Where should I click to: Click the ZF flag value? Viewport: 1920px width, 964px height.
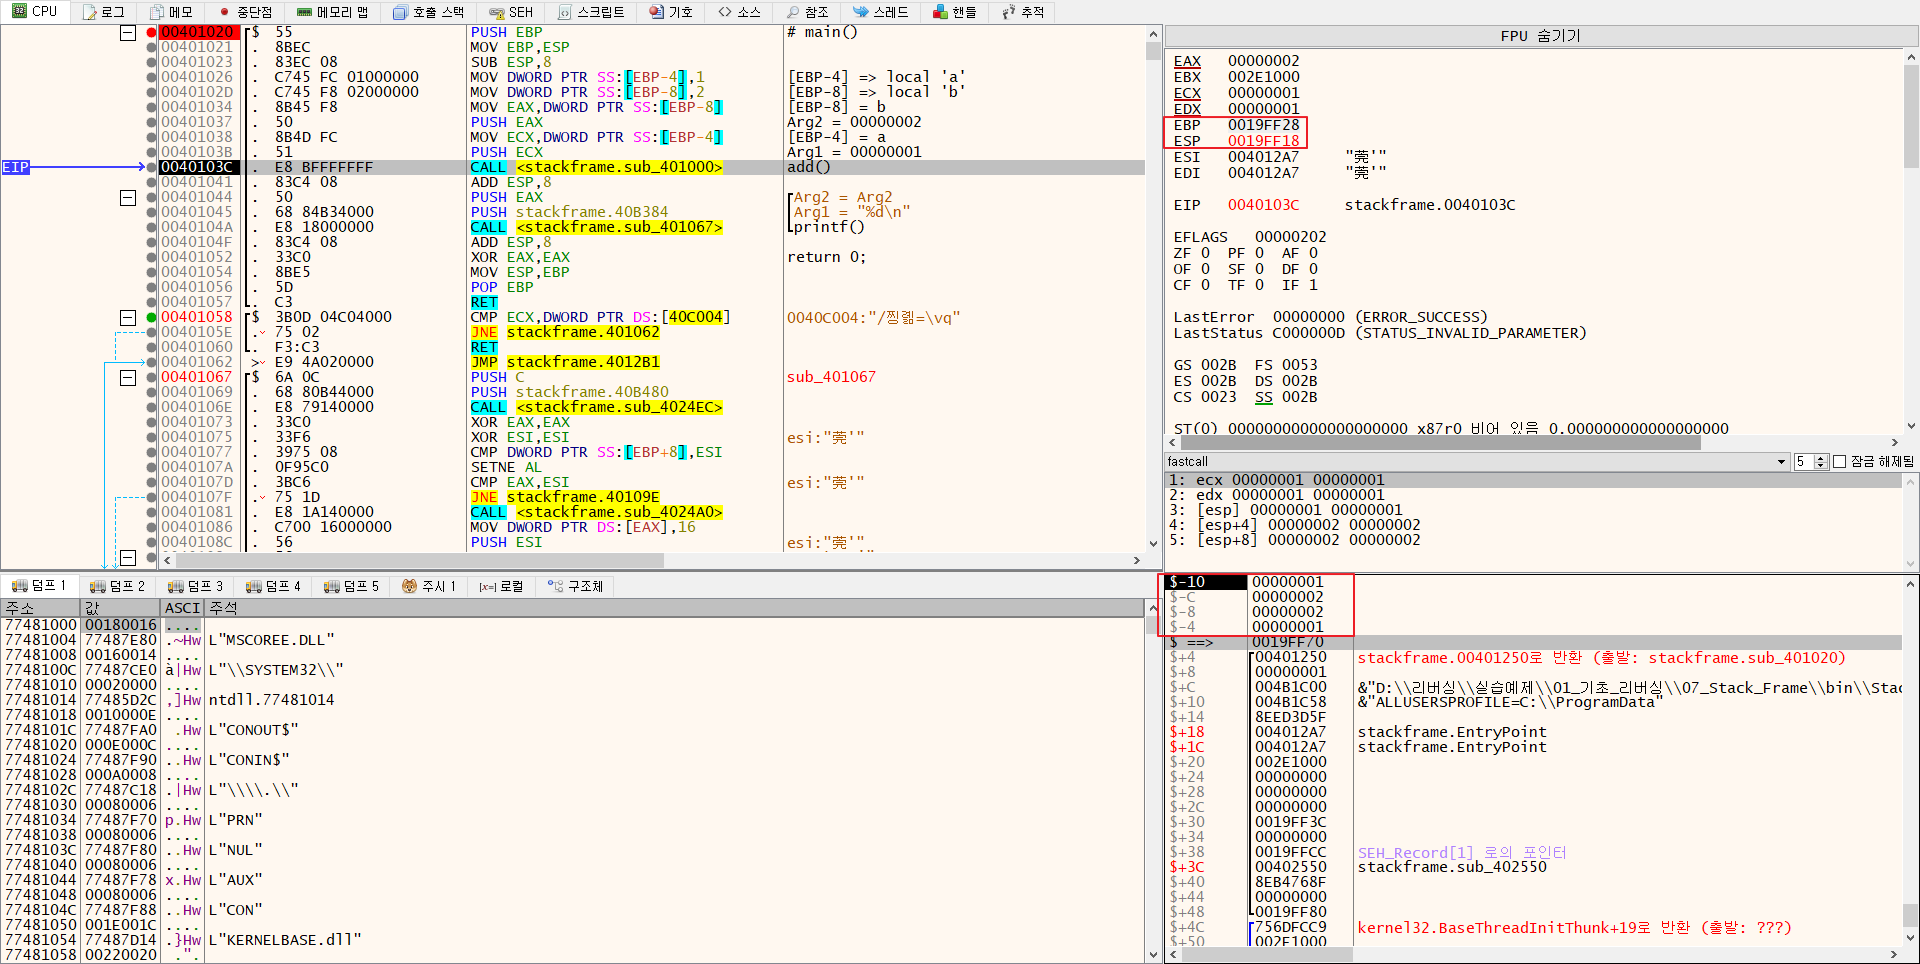tap(1205, 253)
